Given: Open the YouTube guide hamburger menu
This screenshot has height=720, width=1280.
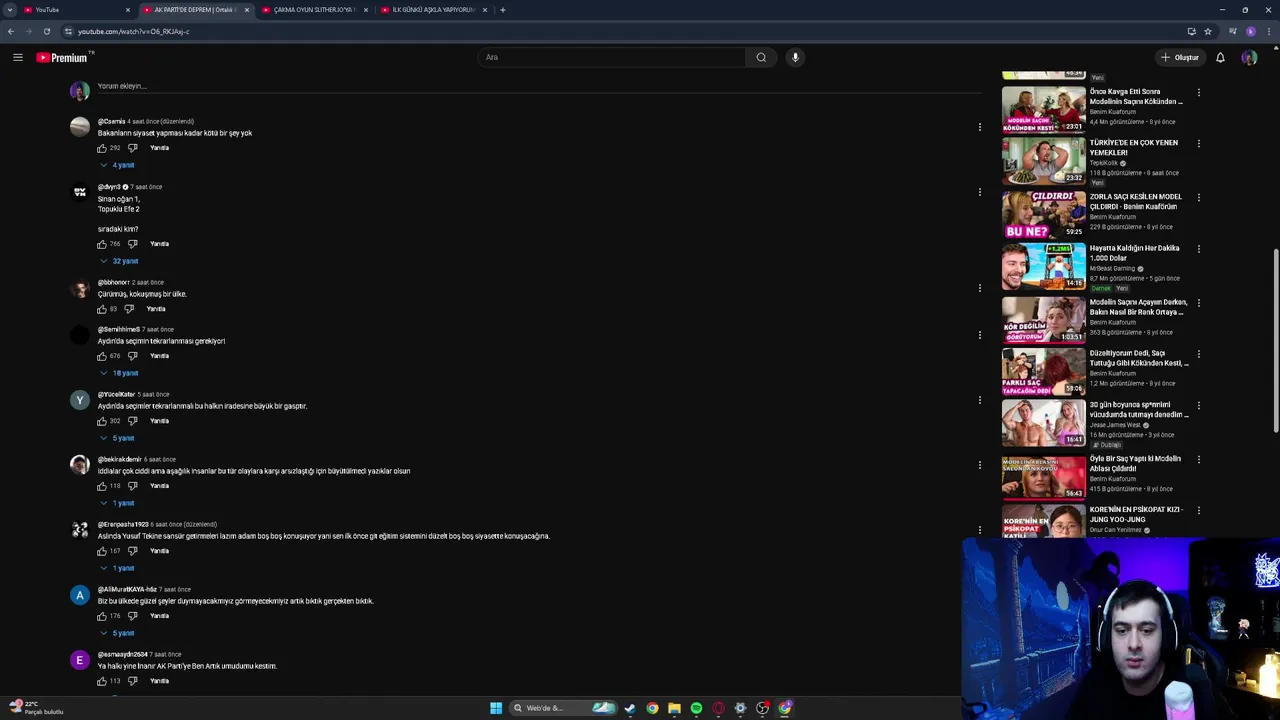Looking at the screenshot, I should [18, 58].
